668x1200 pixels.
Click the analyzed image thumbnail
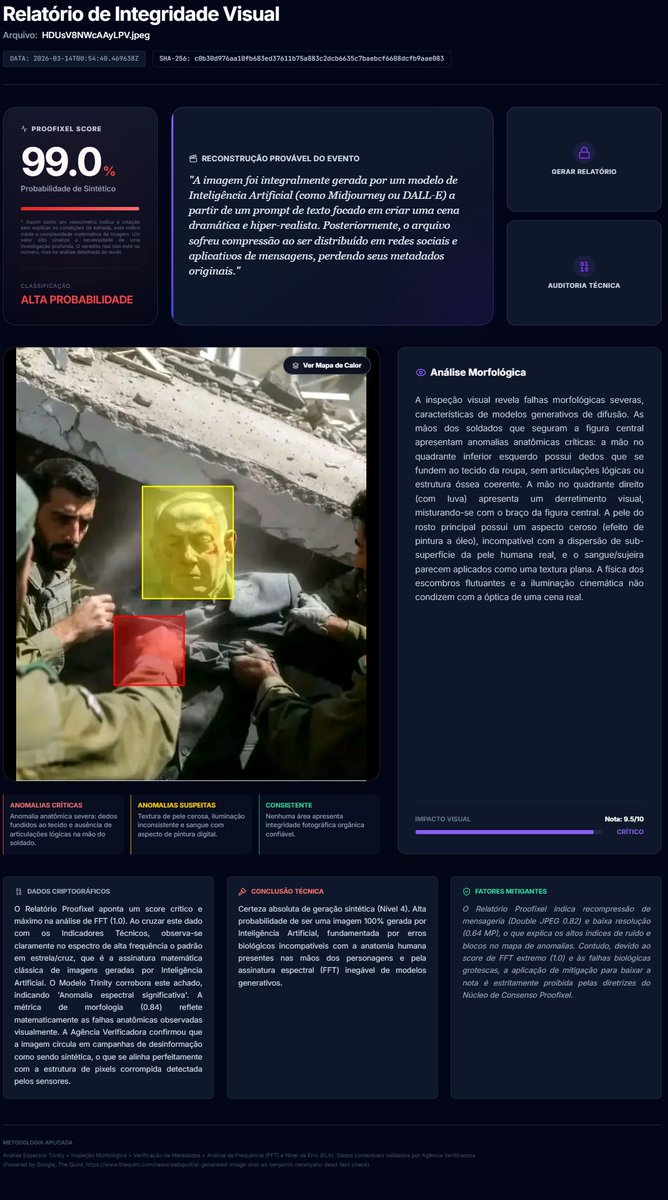(191, 564)
